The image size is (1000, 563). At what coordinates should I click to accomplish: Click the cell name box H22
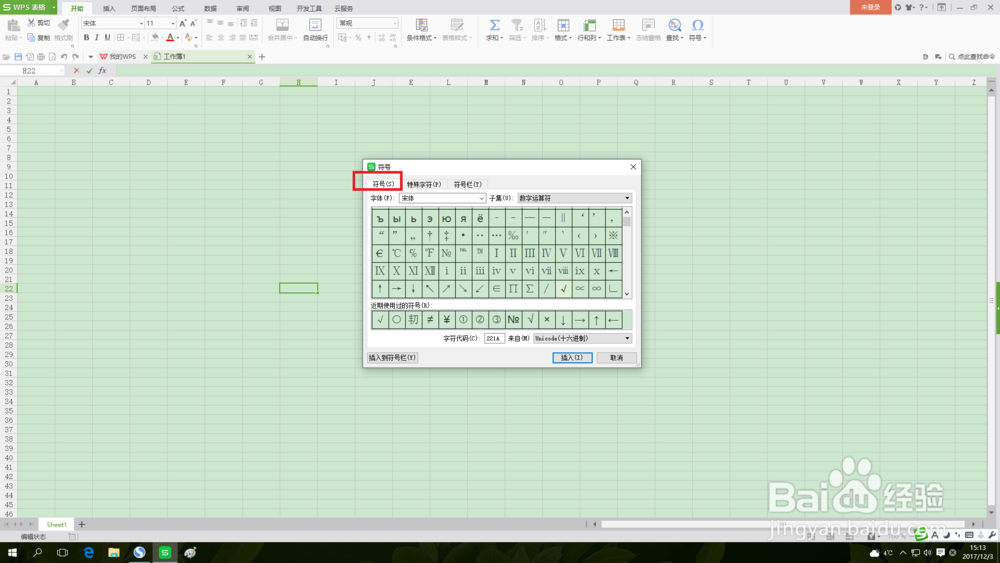point(31,71)
